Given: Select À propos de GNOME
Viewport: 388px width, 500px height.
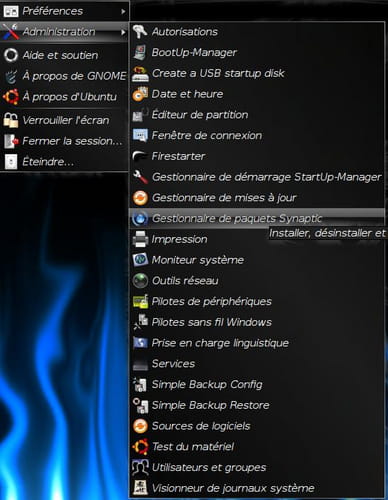Looking at the screenshot, I should (64, 76).
